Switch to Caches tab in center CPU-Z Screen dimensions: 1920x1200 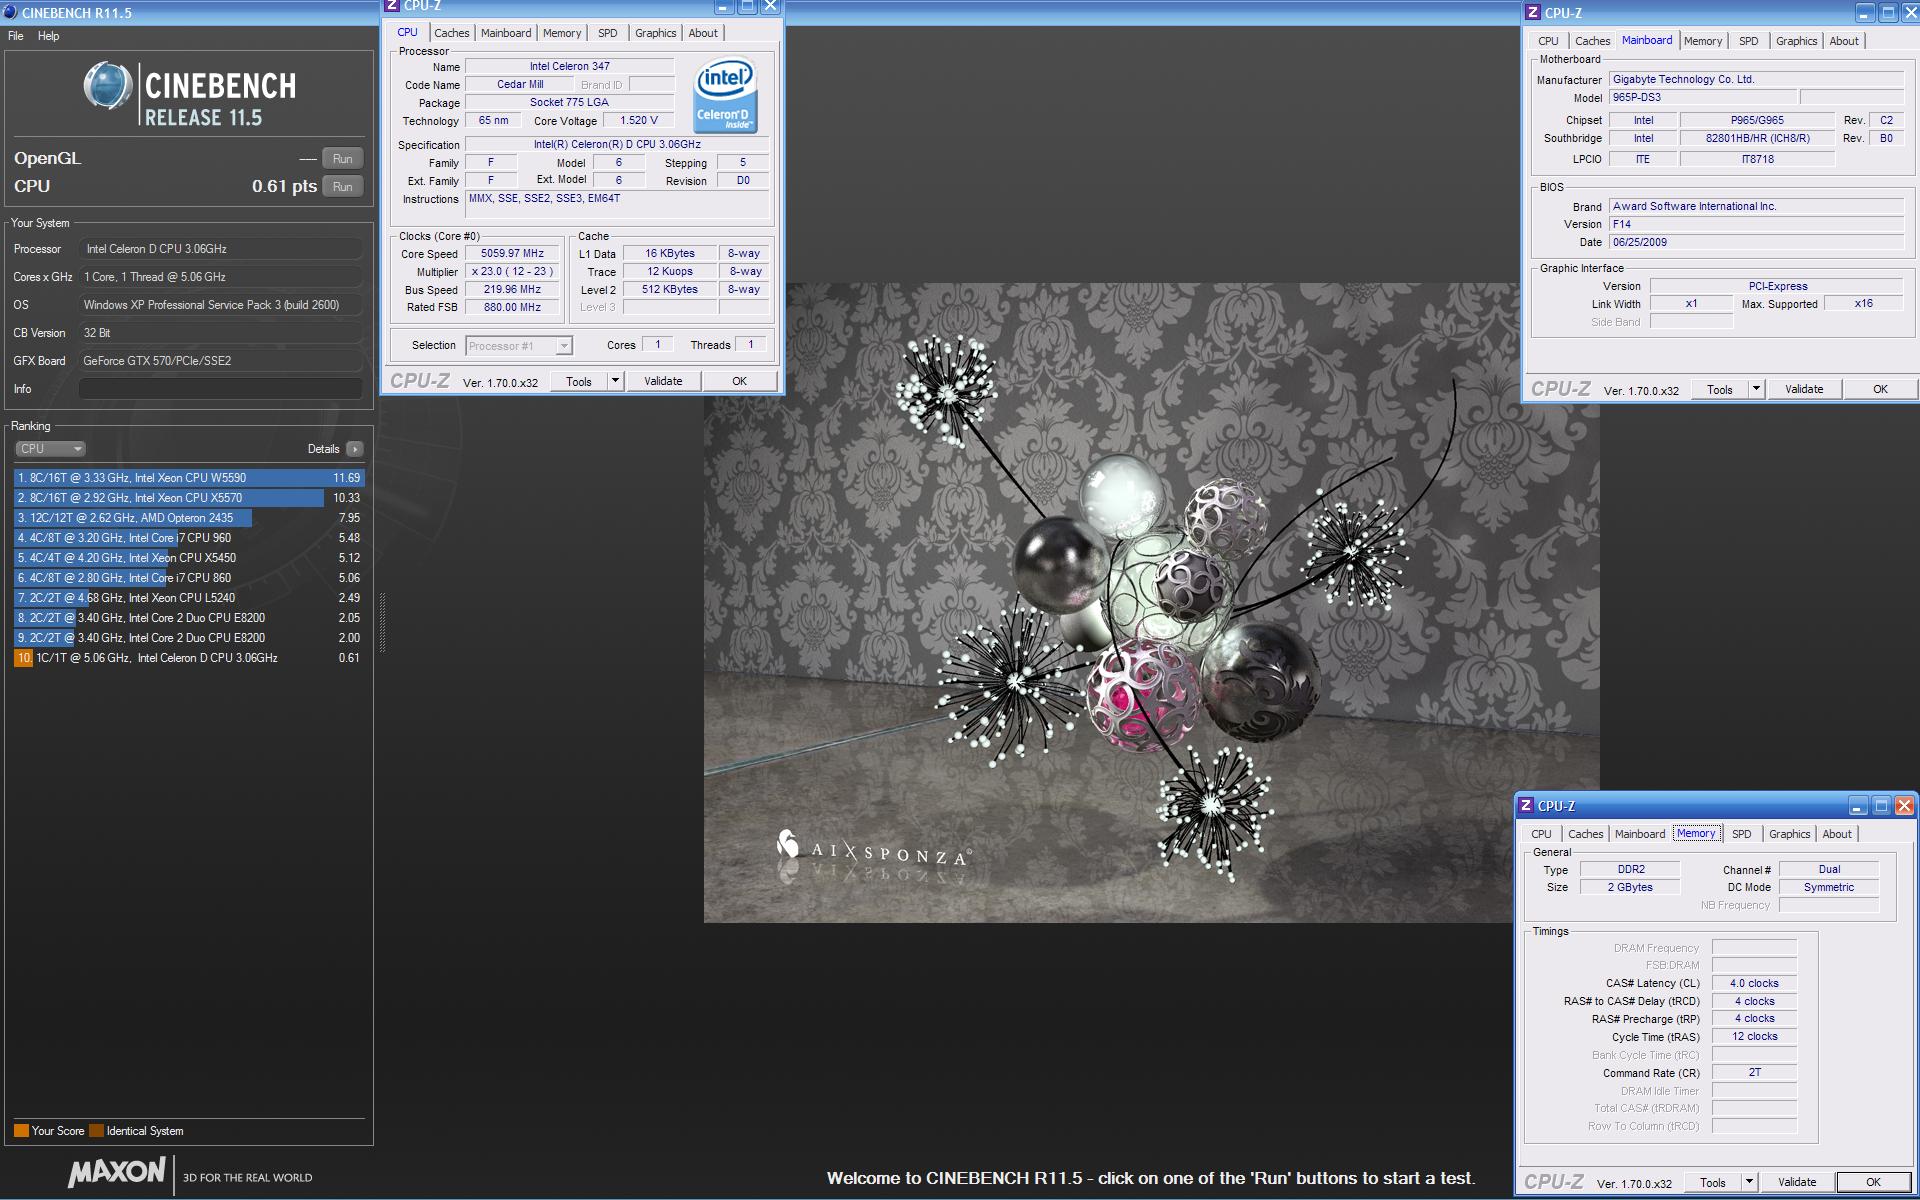coord(452,33)
